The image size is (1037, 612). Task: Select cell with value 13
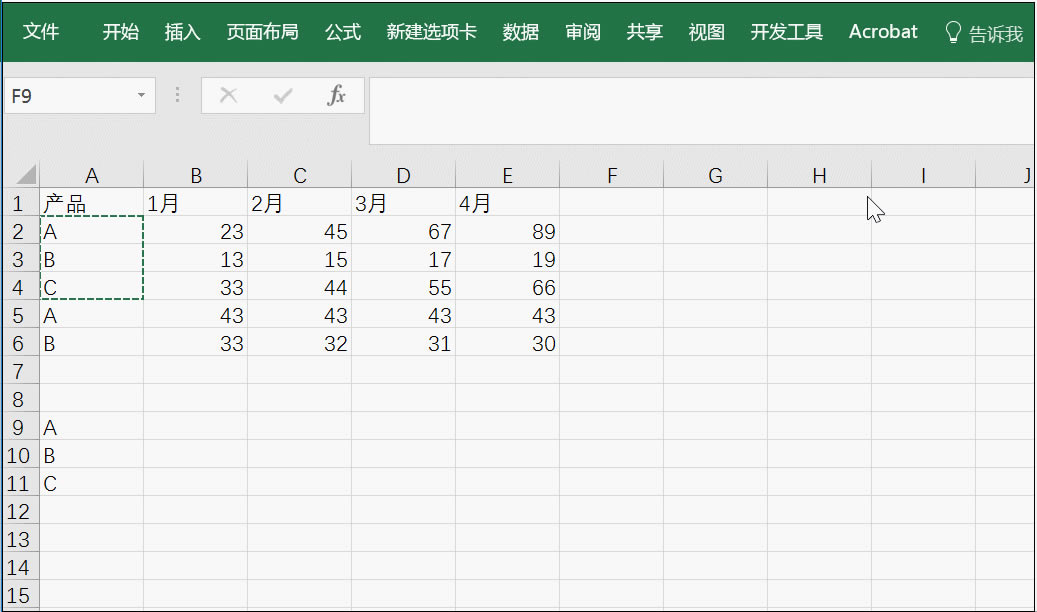[x=196, y=259]
